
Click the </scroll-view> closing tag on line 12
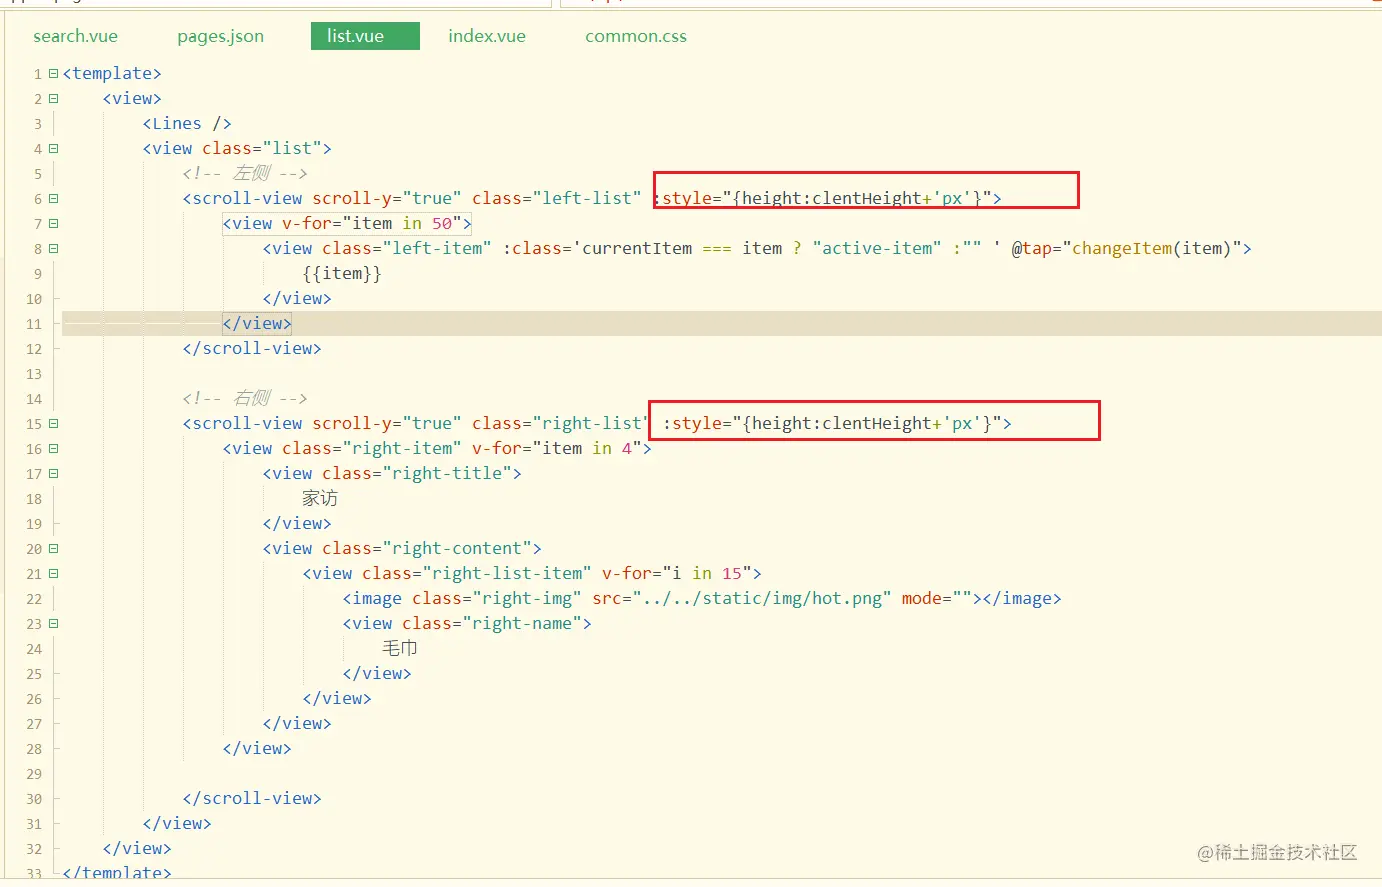252,348
